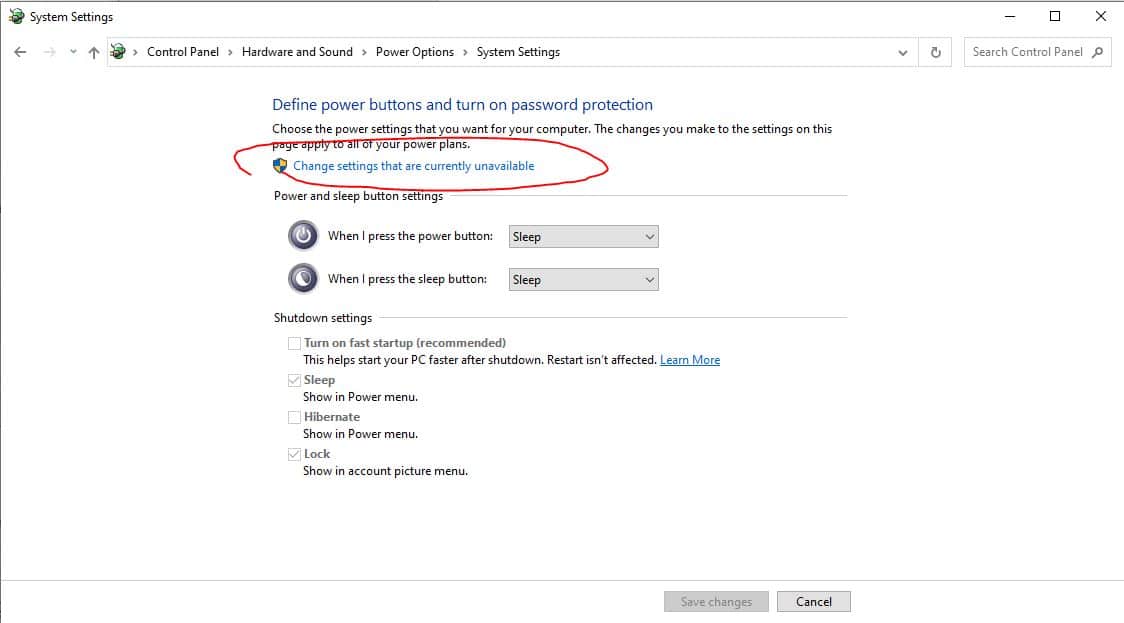Open the recent locations chevron
Screen dimensions: 1124x623
click(x=73, y=52)
